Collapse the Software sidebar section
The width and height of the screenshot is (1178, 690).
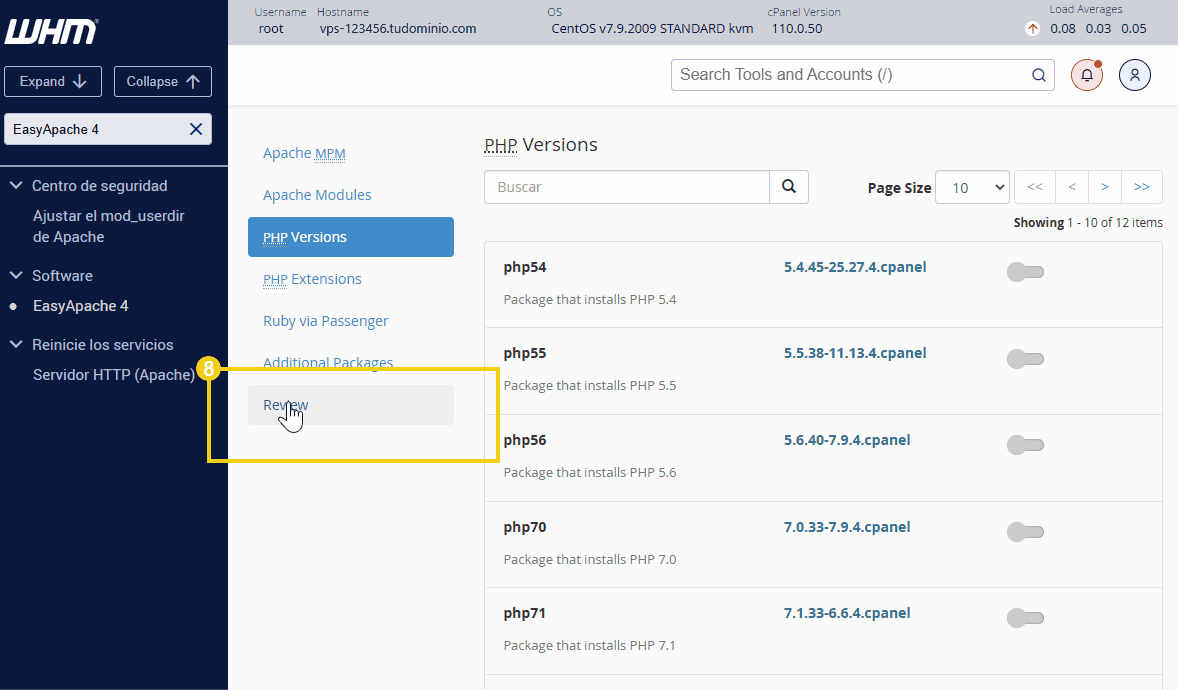point(16,275)
